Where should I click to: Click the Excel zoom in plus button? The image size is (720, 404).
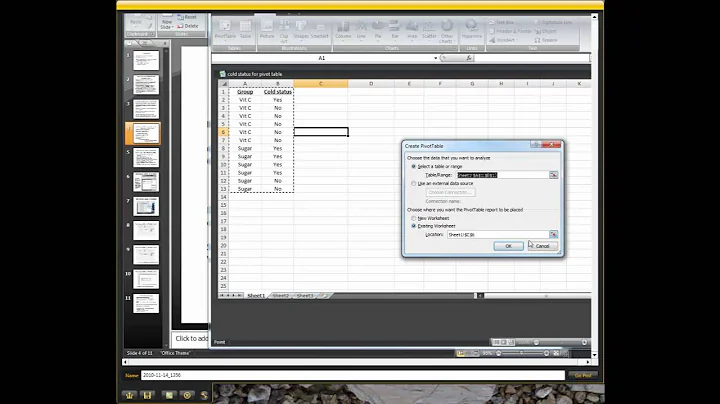(584, 342)
